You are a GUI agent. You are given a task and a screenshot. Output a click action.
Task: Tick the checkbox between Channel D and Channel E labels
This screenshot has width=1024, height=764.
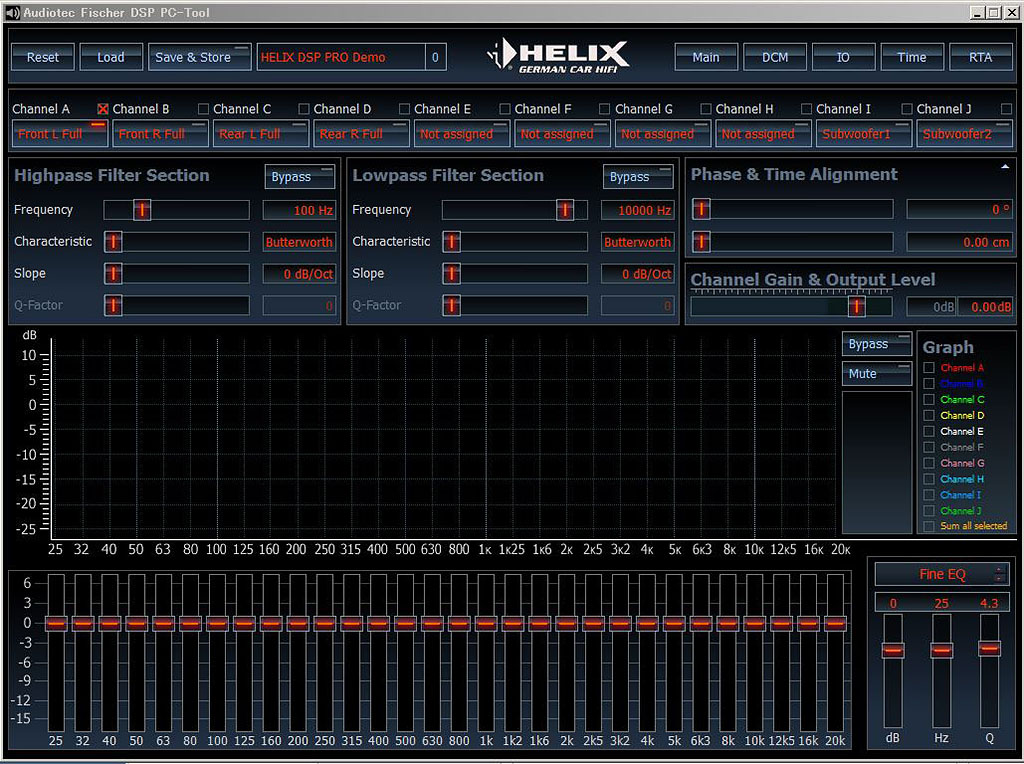tap(404, 109)
